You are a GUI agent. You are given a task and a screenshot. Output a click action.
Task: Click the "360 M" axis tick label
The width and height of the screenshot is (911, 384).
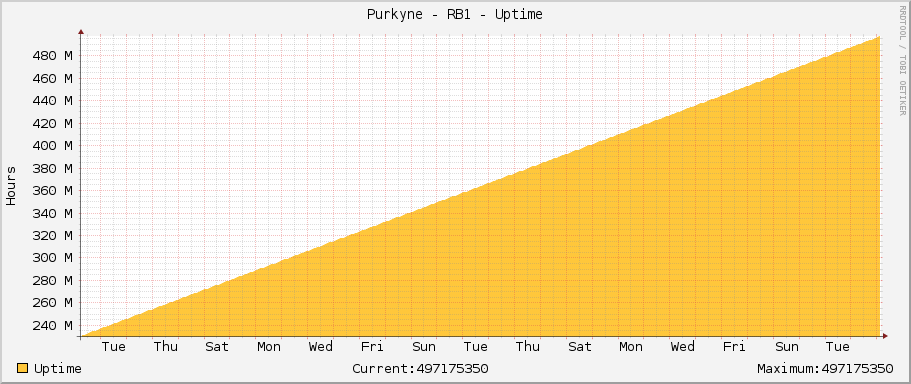(x=52, y=191)
